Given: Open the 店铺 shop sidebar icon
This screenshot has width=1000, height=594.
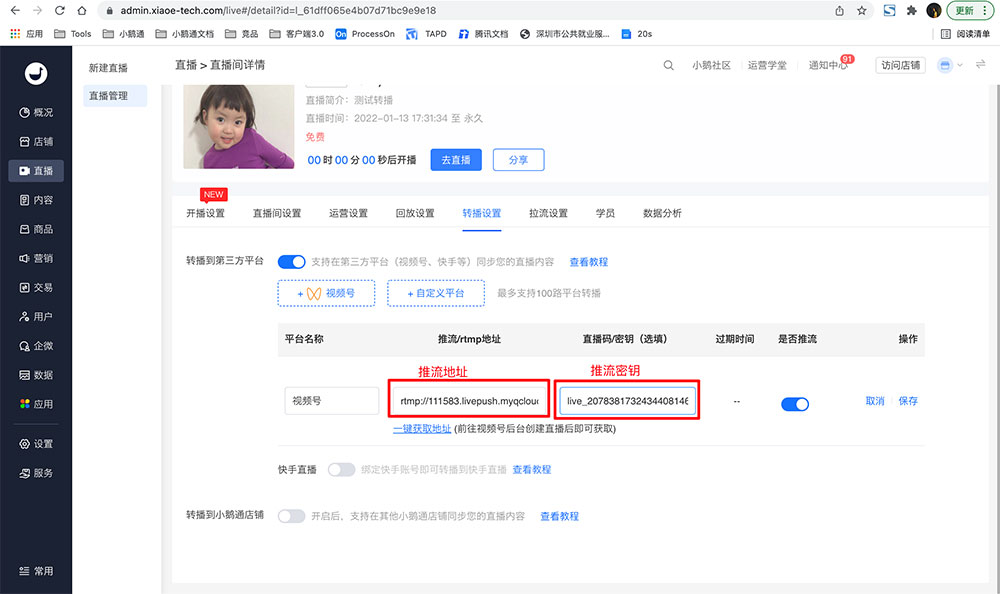Looking at the screenshot, I should pos(25,142).
